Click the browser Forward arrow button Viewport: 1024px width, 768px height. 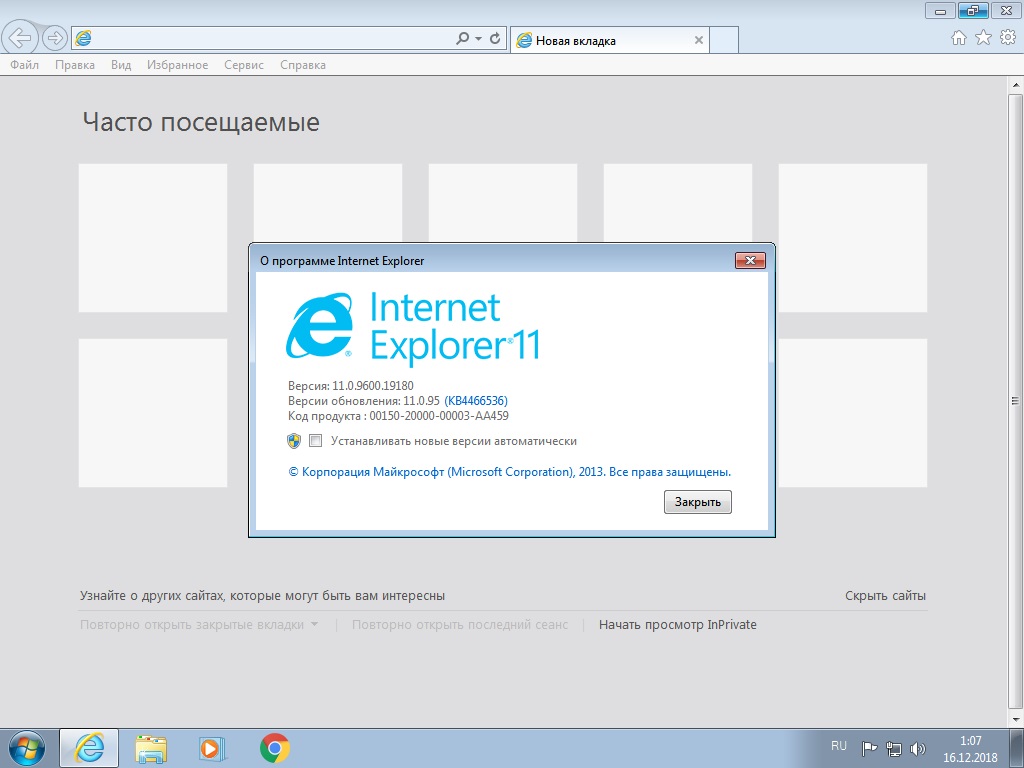[x=55, y=39]
